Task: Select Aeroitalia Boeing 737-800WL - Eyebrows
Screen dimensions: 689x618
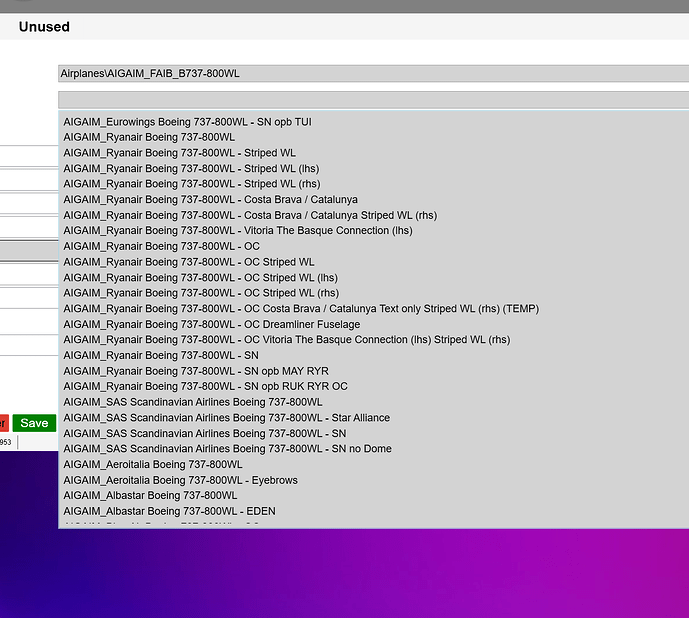Action: click(x=180, y=480)
